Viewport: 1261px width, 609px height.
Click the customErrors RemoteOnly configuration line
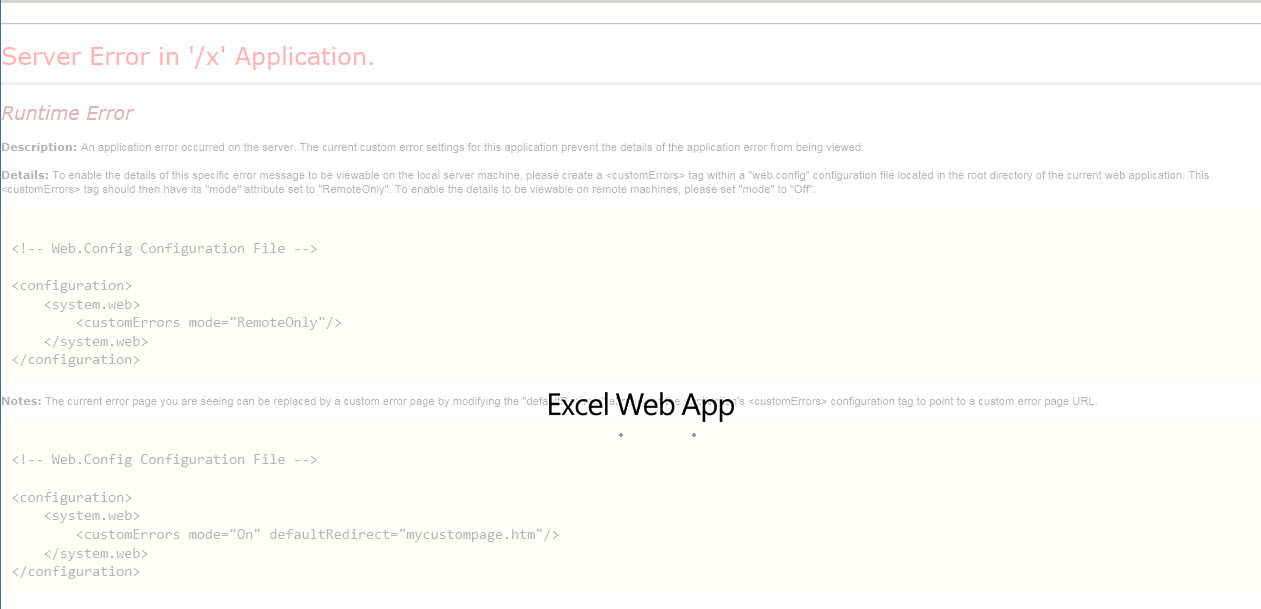[209, 322]
